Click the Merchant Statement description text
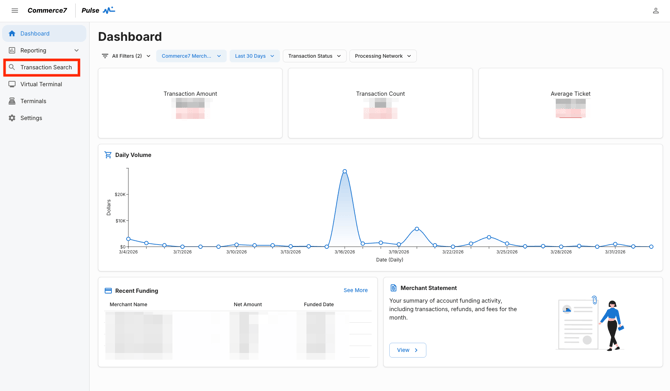 pyautogui.click(x=453, y=309)
